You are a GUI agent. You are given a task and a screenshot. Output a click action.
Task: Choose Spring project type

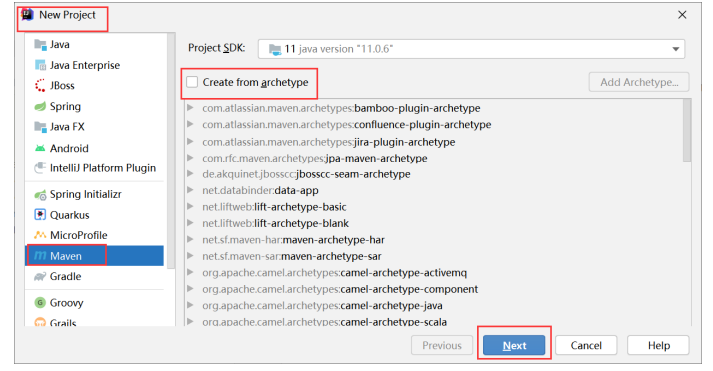click(95, 106)
